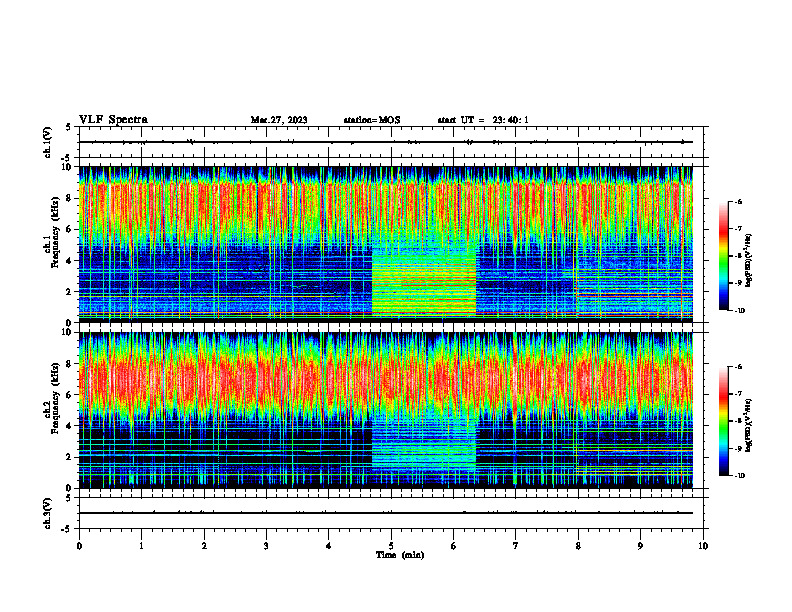Image resolution: width=792 pixels, height=612 pixels.
Task: Click the "station=MOS" header text
Action: pos(372,120)
